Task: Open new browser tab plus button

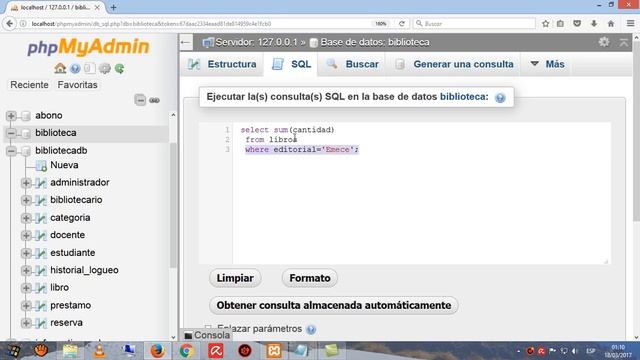Action: [x=113, y=7]
